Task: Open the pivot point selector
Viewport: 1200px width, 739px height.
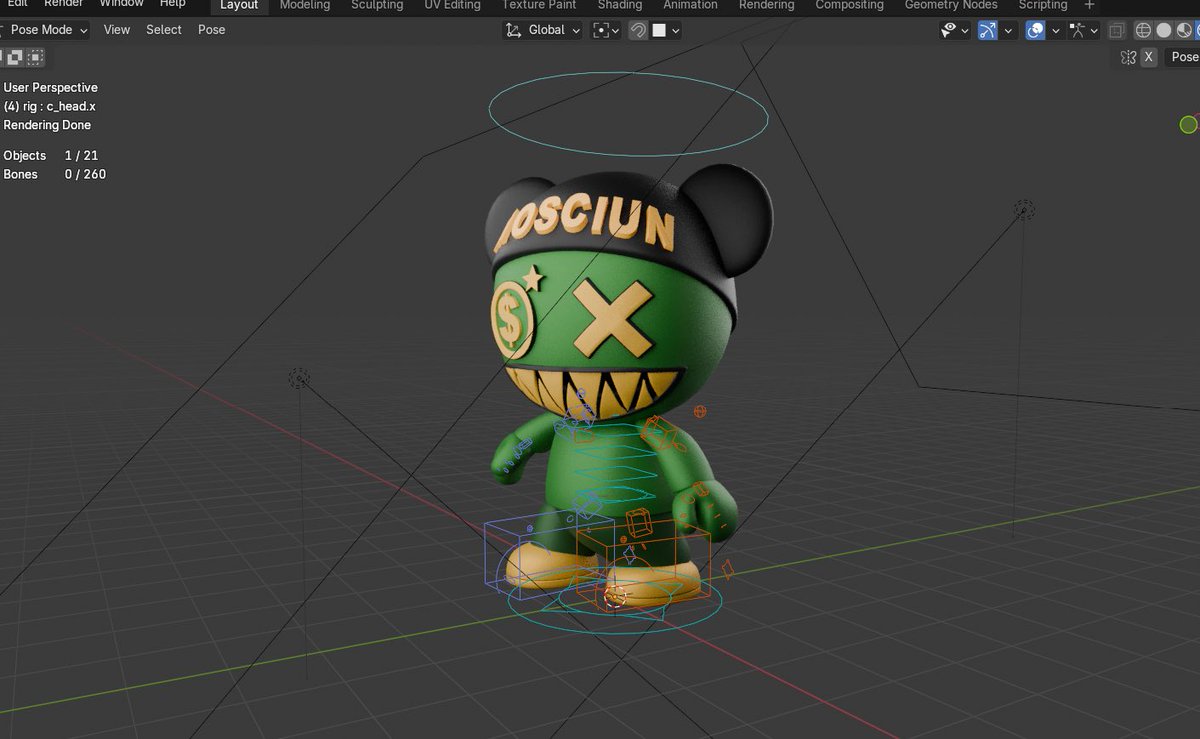Action: tap(605, 30)
